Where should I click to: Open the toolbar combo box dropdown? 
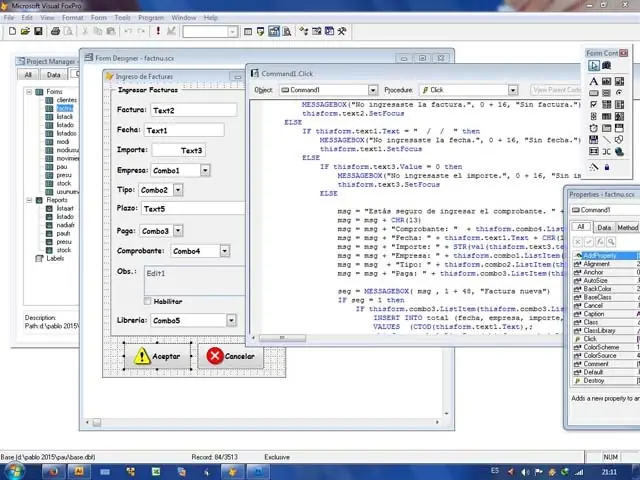click(x=233, y=31)
